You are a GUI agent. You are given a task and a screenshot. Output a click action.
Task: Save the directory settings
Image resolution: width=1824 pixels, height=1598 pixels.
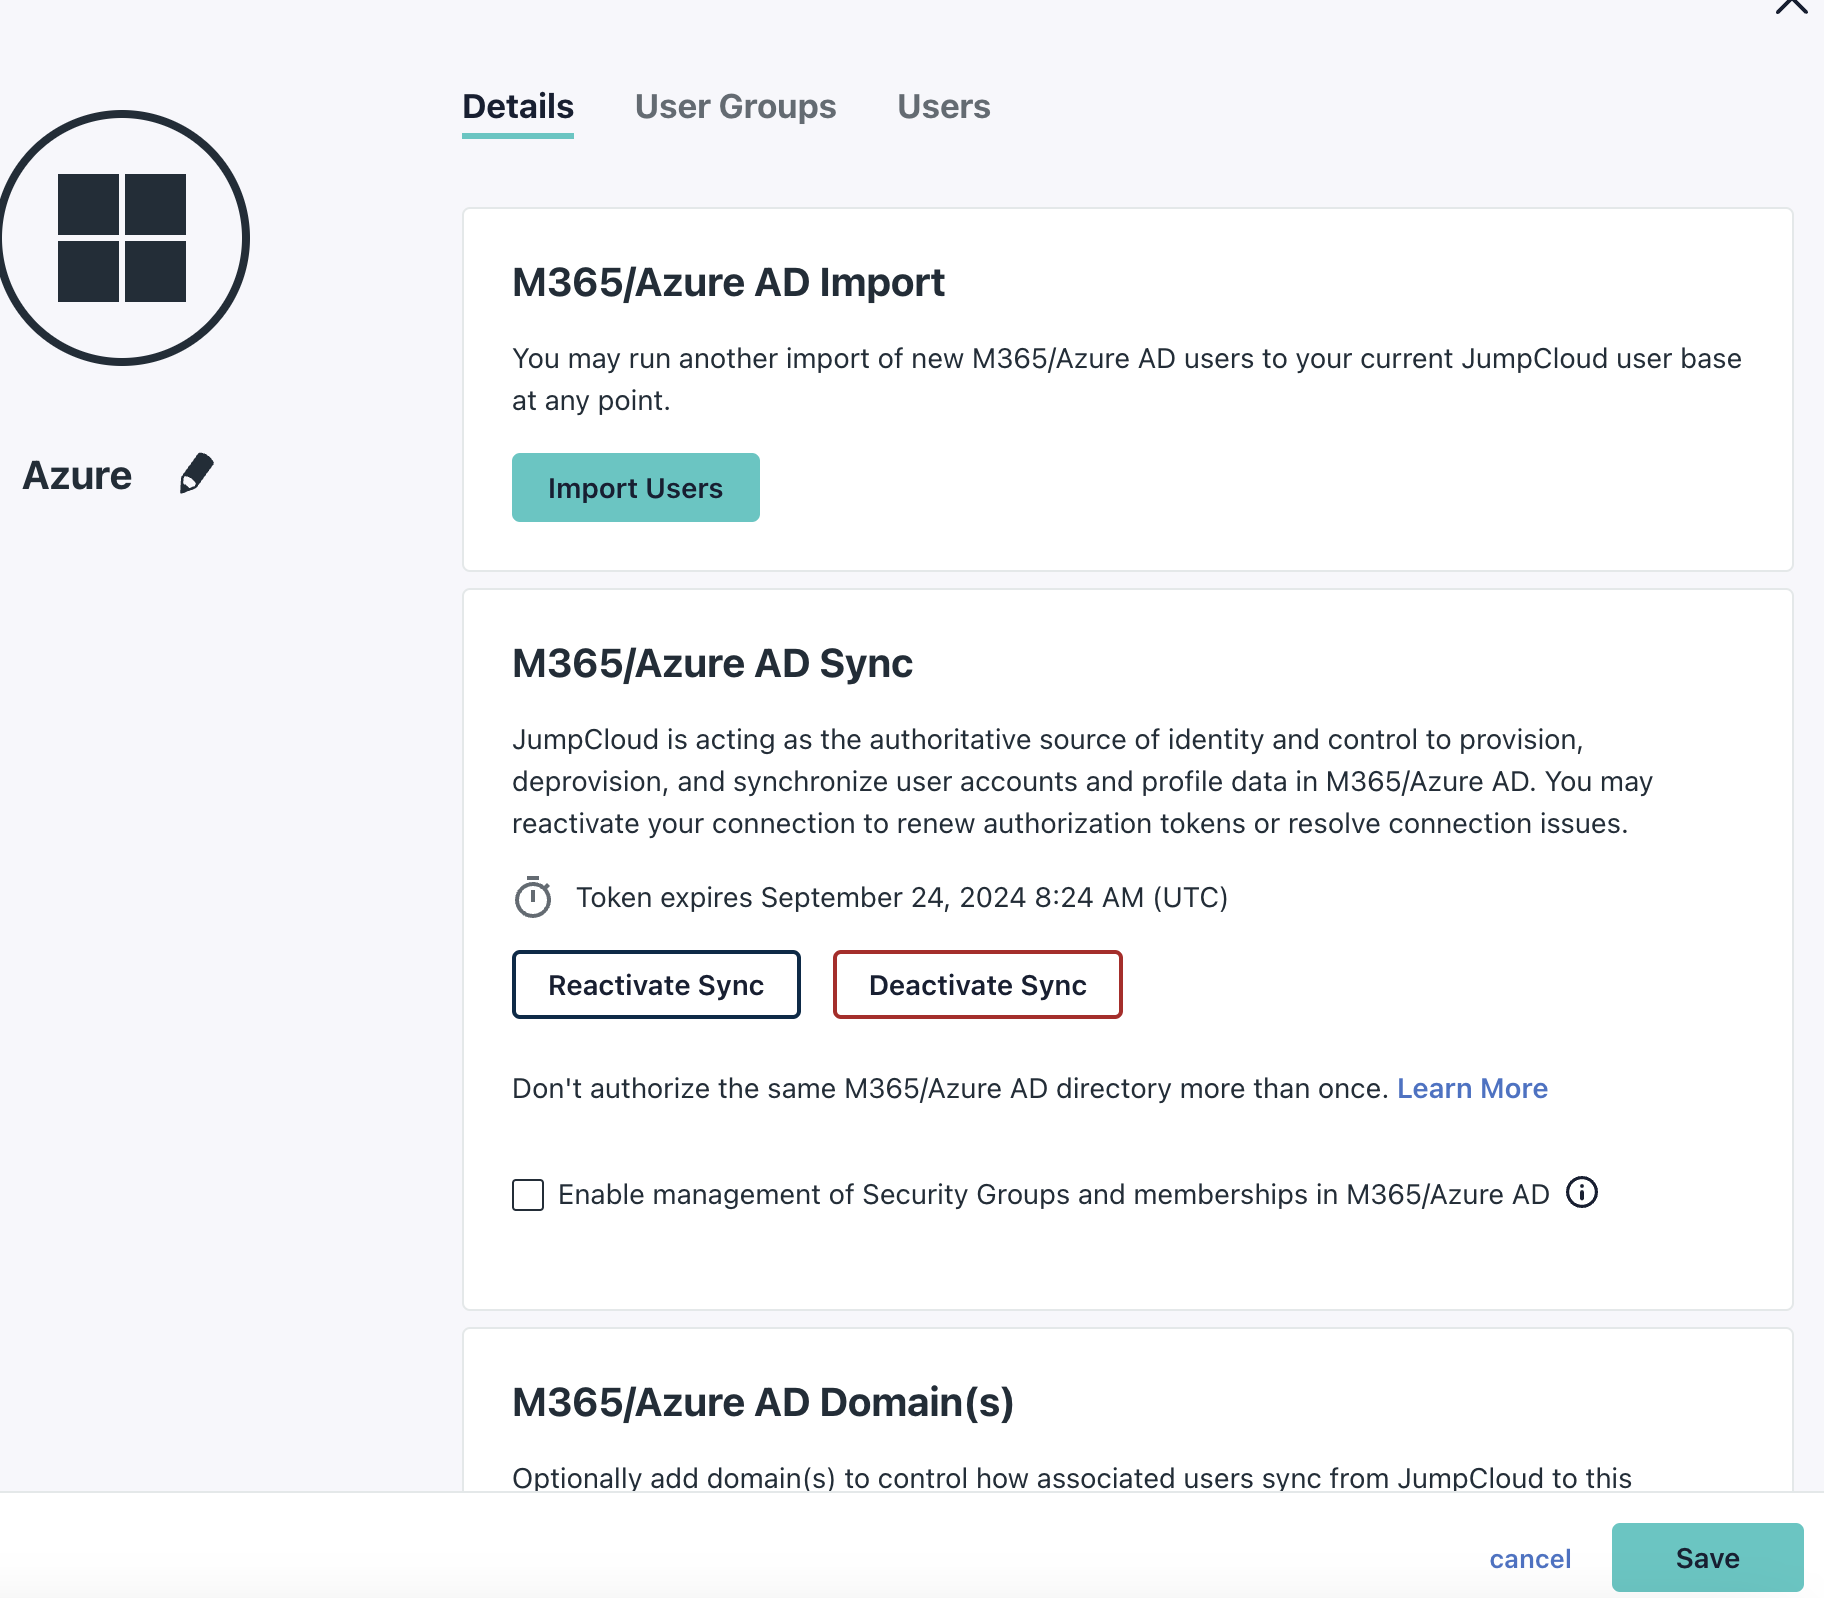pos(1707,1558)
